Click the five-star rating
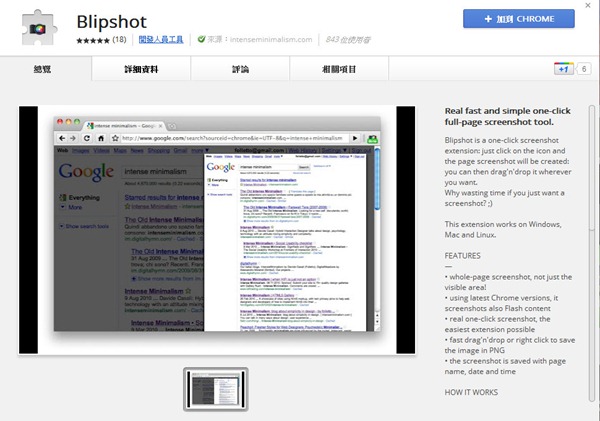Image resolution: width=600 pixels, height=421 pixels. pyautogui.click(x=93, y=40)
